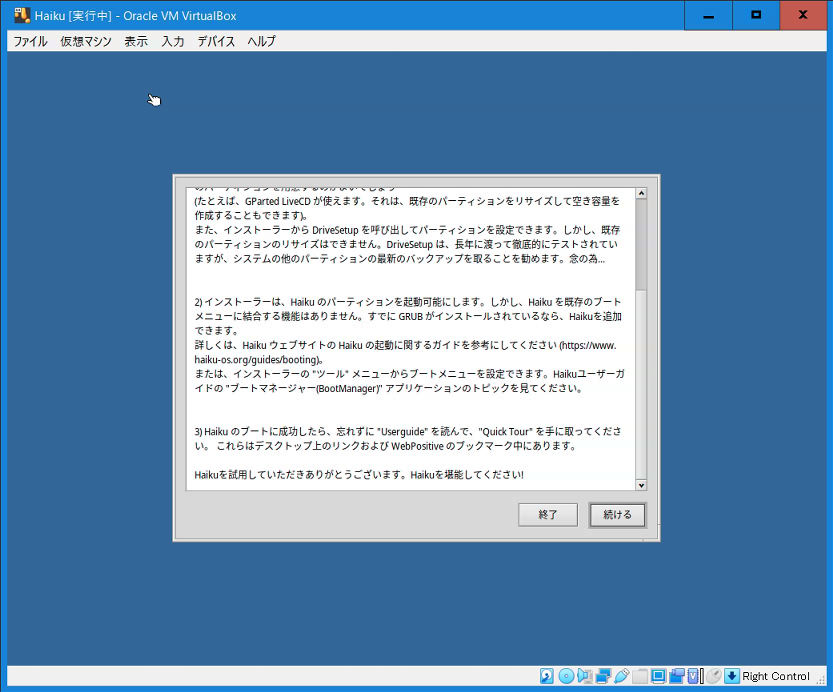
Task: Open the デバイス menu
Action: coord(216,41)
